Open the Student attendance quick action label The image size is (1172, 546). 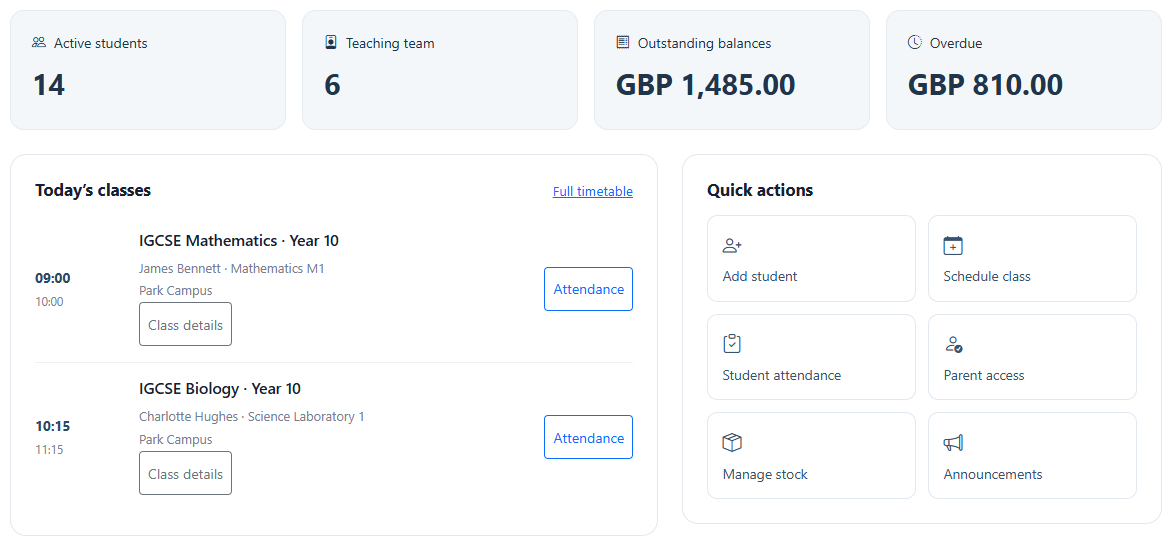click(782, 375)
